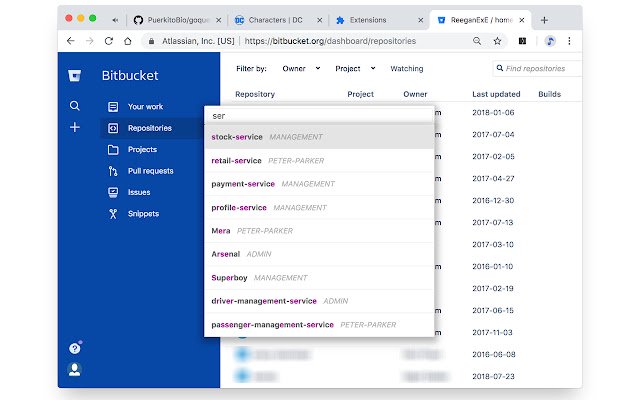Click the browser home icon
Viewport: 640px width, 400px height.
click(x=128, y=41)
